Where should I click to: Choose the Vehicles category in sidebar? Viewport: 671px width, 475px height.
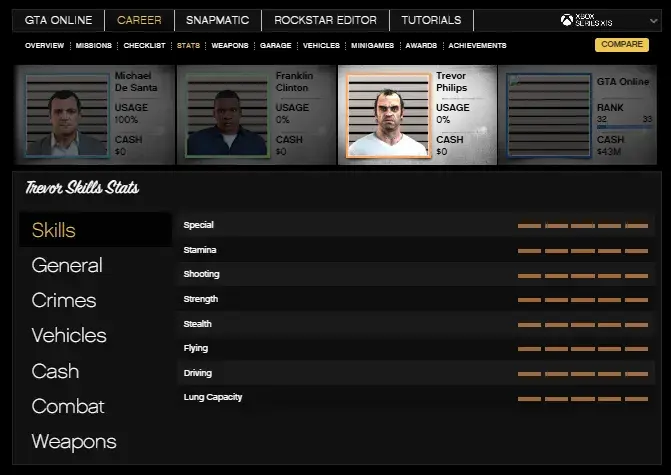coord(69,335)
